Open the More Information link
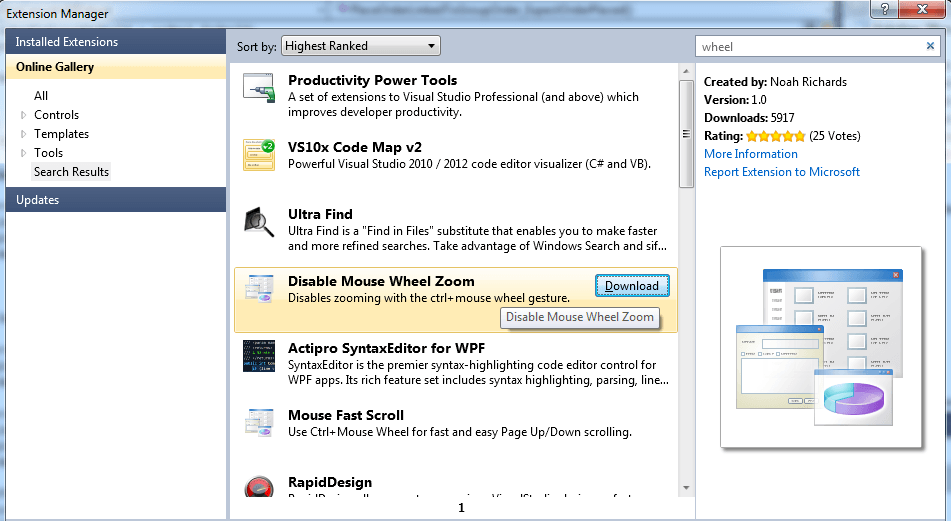Image resolution: width=951 pixels, height=521 pixels. (x=751, y=154)
